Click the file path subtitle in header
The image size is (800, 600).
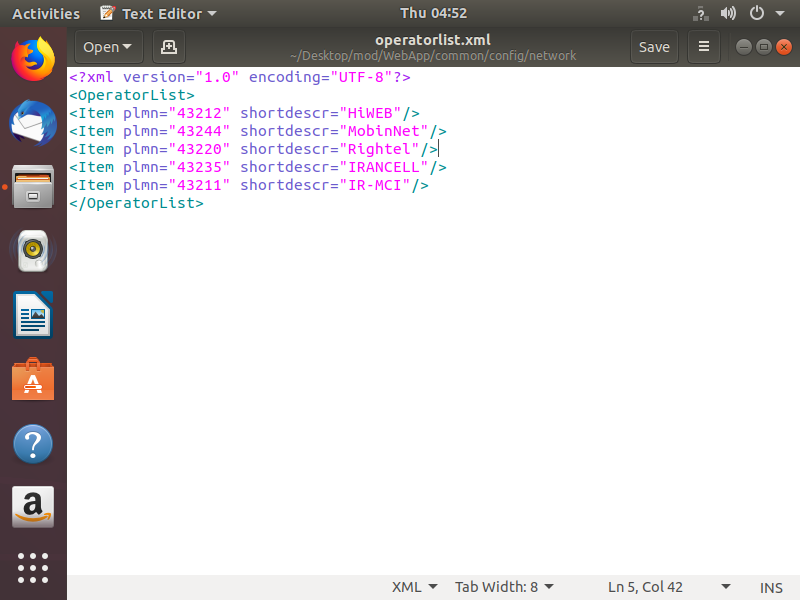click(x=433, y=56)
